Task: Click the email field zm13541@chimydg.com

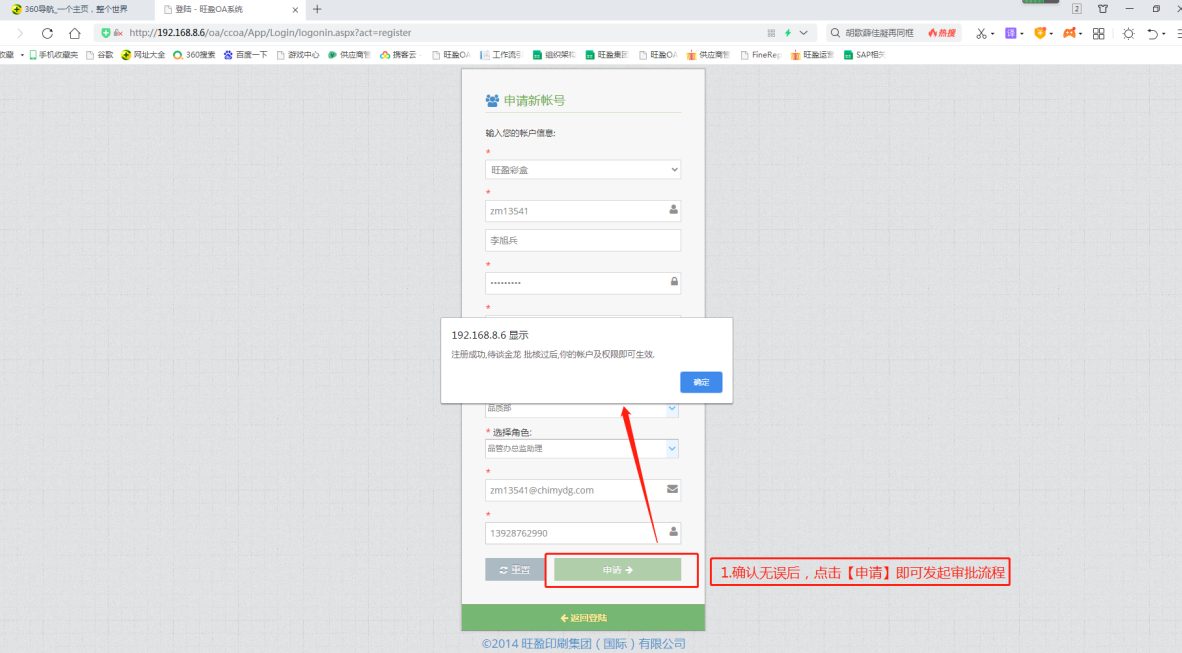Action: point(583,490)
